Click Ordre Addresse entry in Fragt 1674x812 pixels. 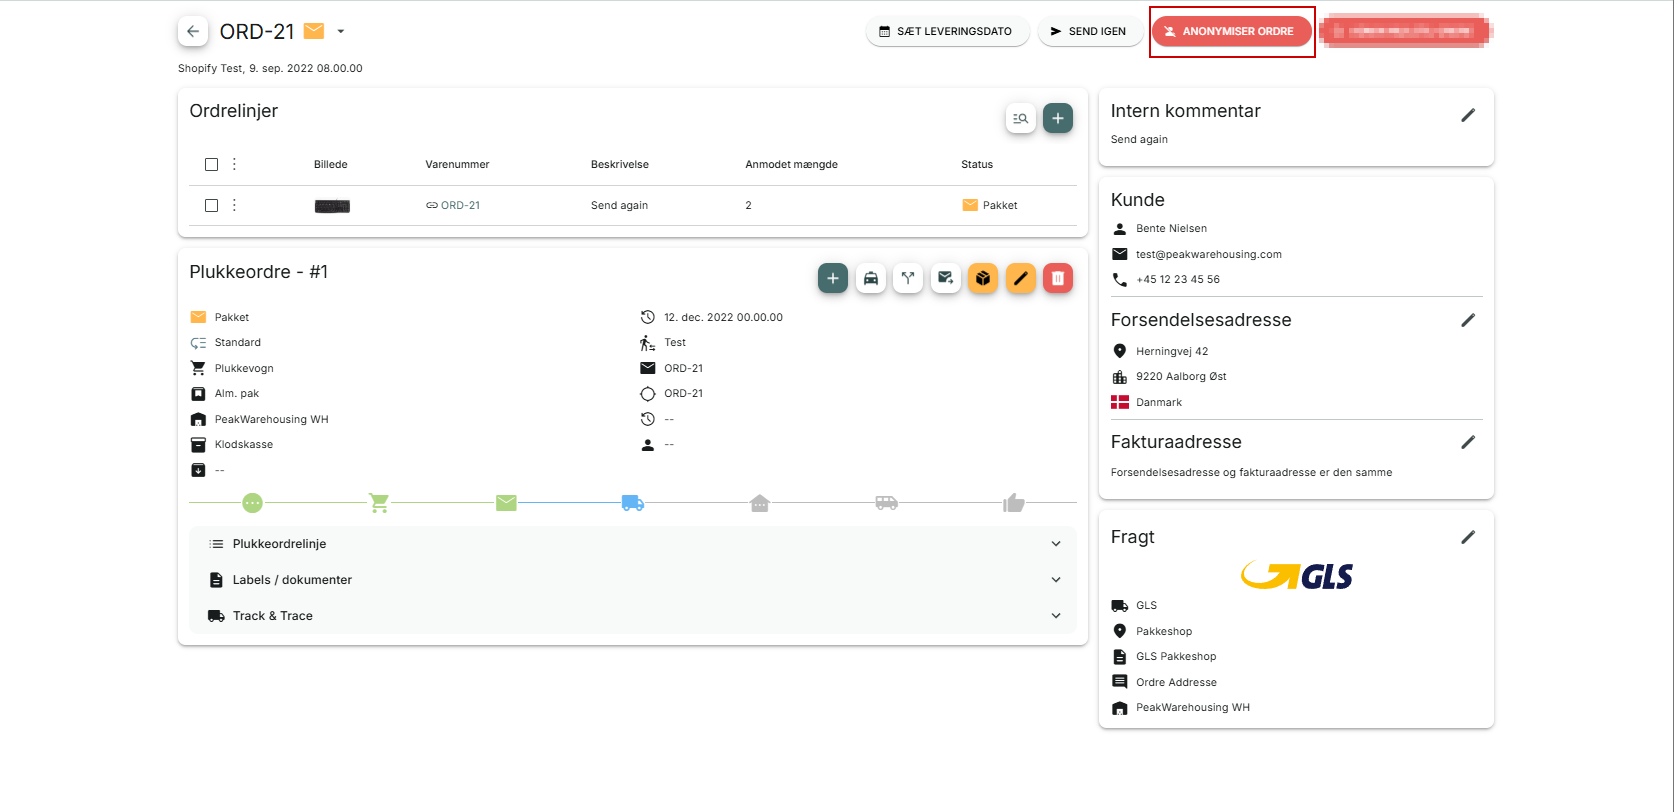pos(1176,682)
